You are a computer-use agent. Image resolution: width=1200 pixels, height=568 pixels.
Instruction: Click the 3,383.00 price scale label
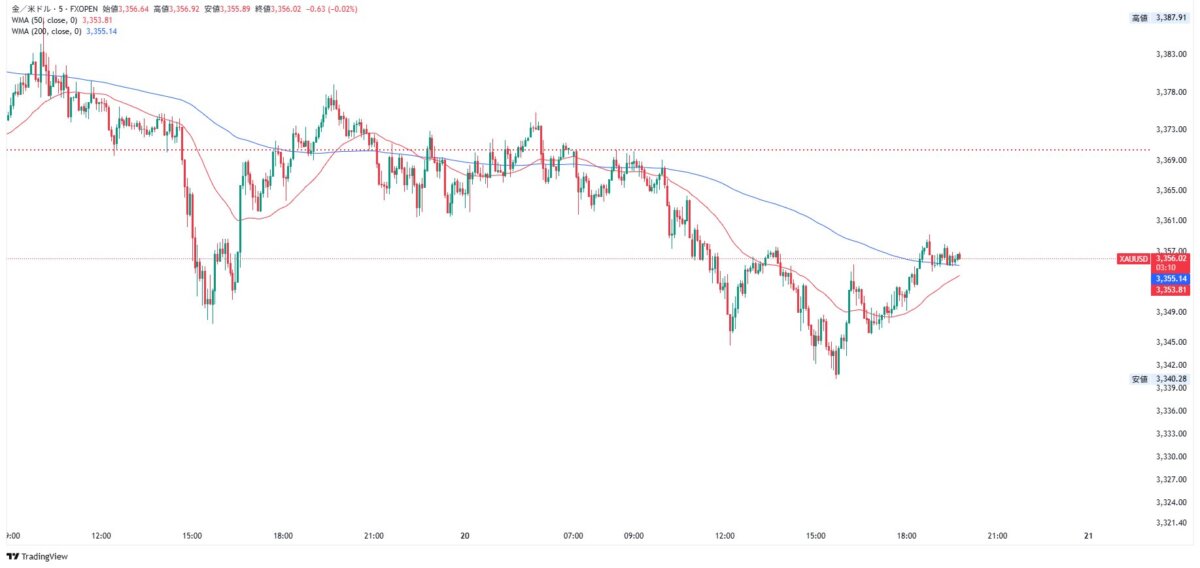click(x=1169, y=53)
